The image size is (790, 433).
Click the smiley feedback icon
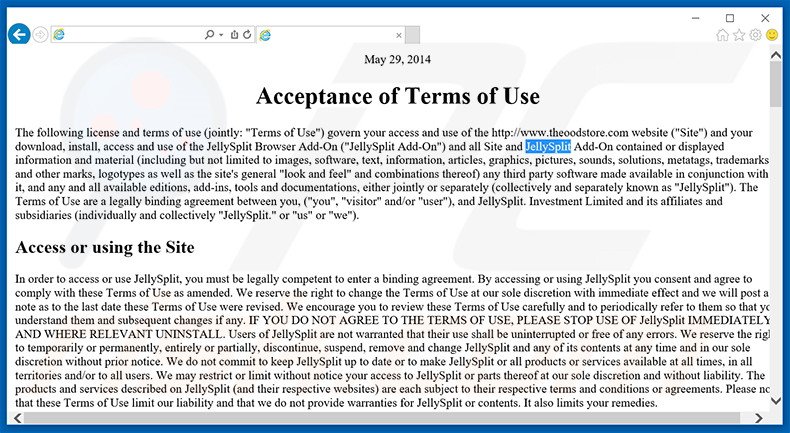pyautogui.click(x=772, y=35)
